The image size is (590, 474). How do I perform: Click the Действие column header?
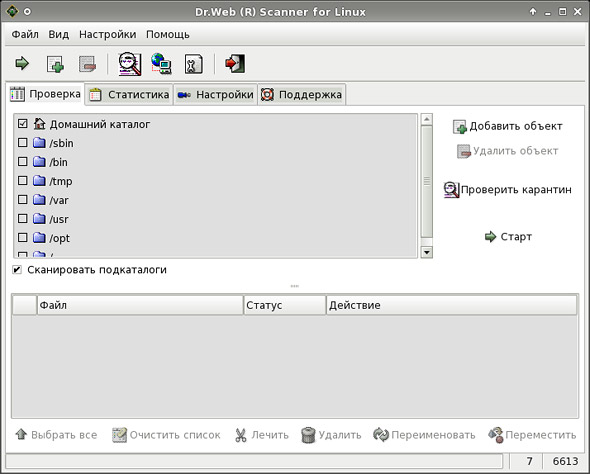[451, 305]
